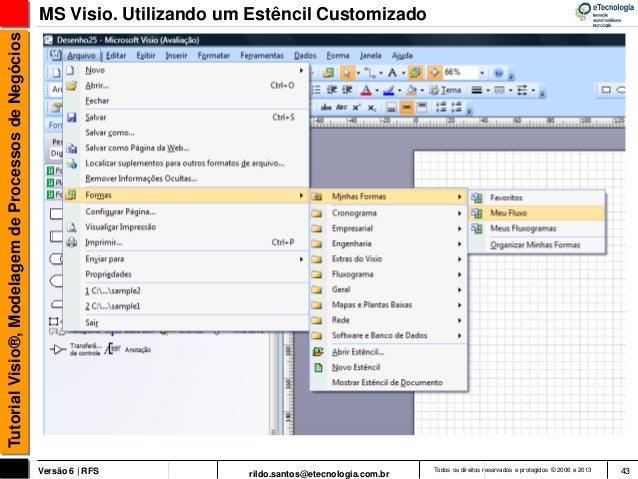Open the fill color dropdown arrow
The width and height of the screenshot is (638, 479).
(x=422, y=91)
